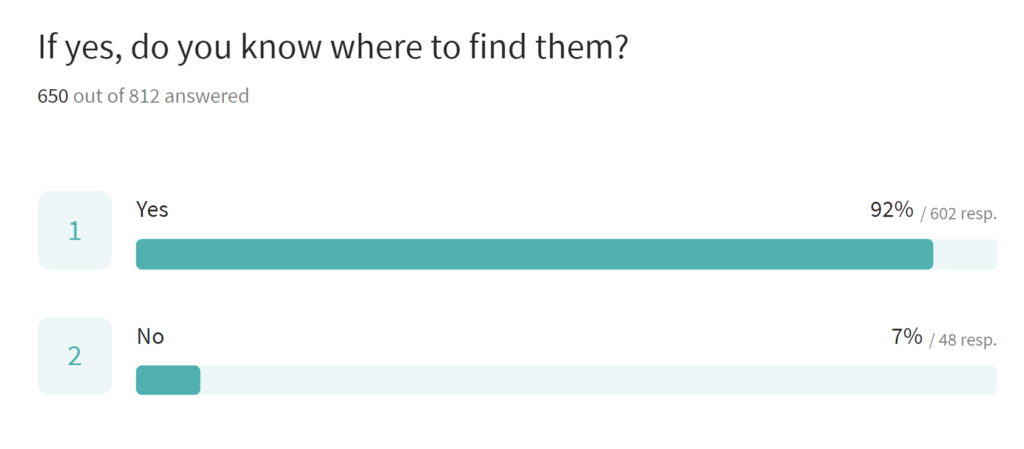Viewport: 1024px width, 449px height.
Task: Select the "Yes" answer label
Action: pyautogui.click(x=152, y=209)
